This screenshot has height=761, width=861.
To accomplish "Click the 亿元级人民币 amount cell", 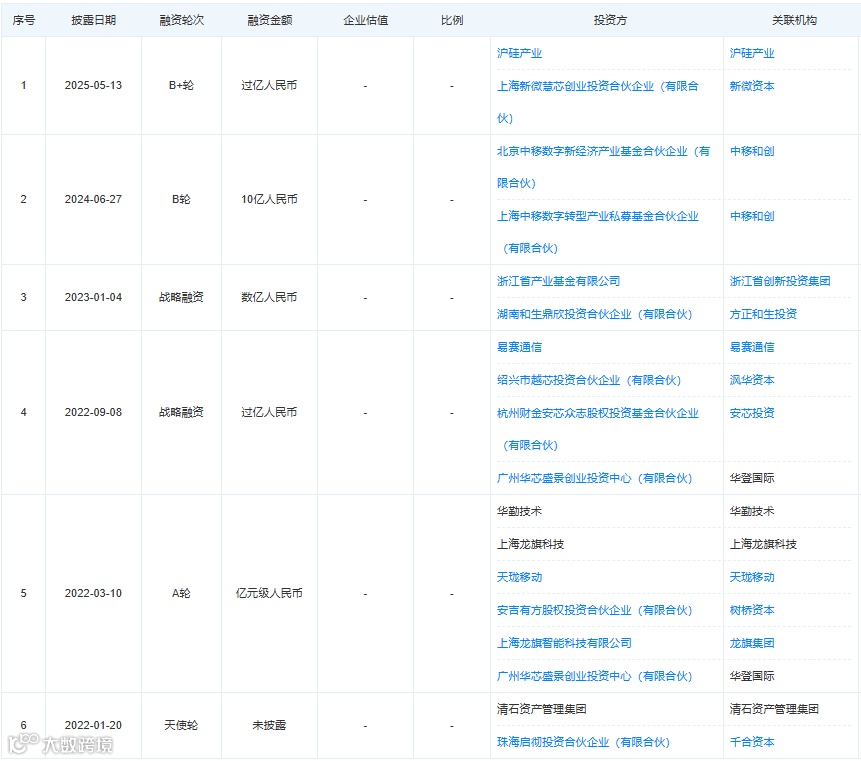I will tap(269, 594).
